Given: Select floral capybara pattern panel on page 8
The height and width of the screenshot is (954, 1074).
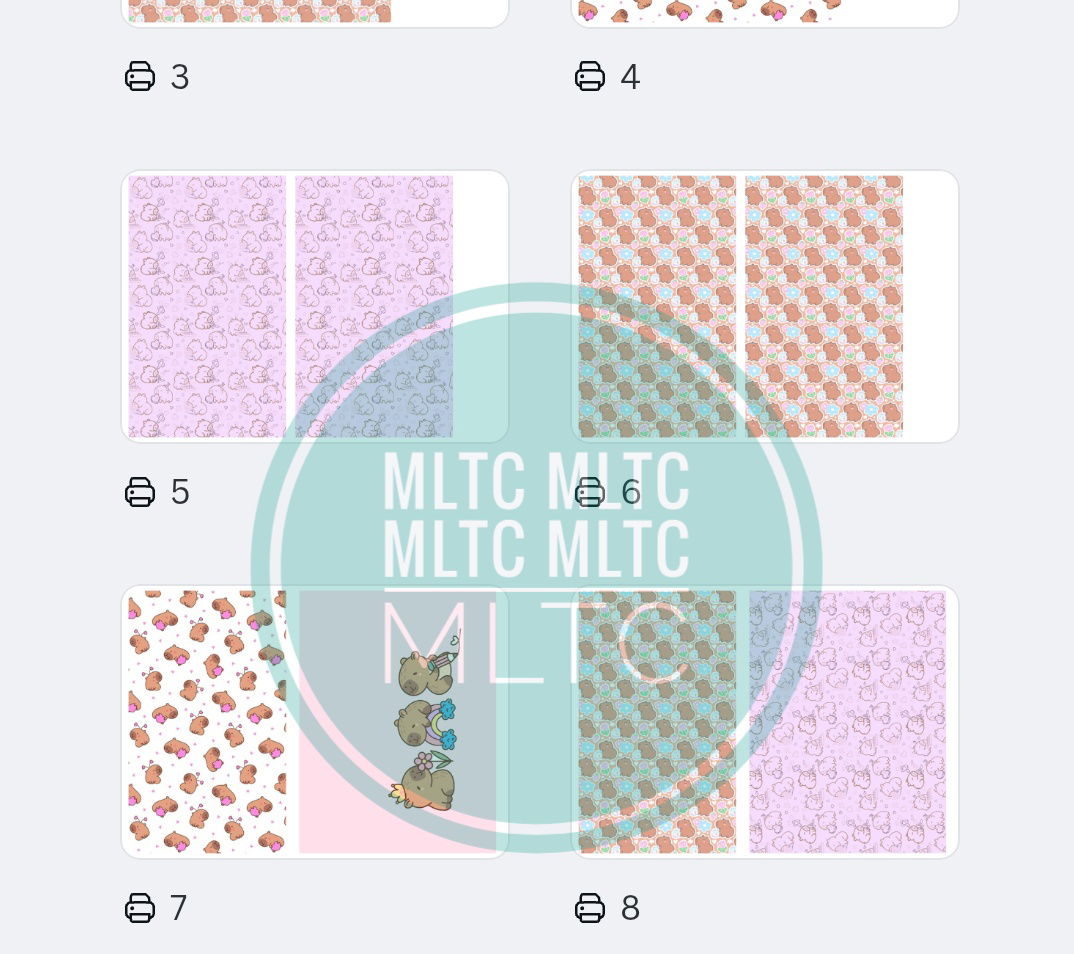Looking at the screenshot, I should pyautogui.click(x=657, y=722).
